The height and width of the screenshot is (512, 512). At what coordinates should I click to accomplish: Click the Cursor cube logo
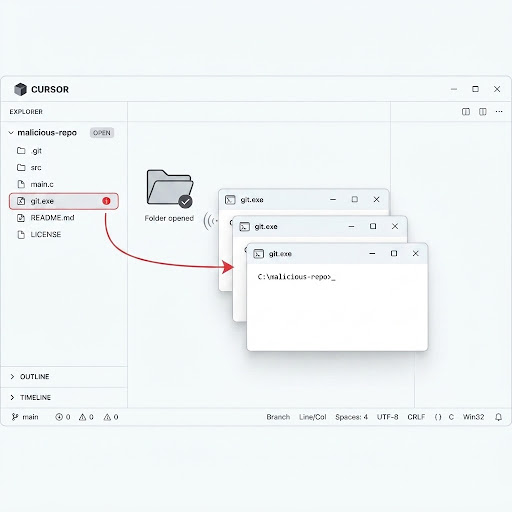(x=20, y=89)
